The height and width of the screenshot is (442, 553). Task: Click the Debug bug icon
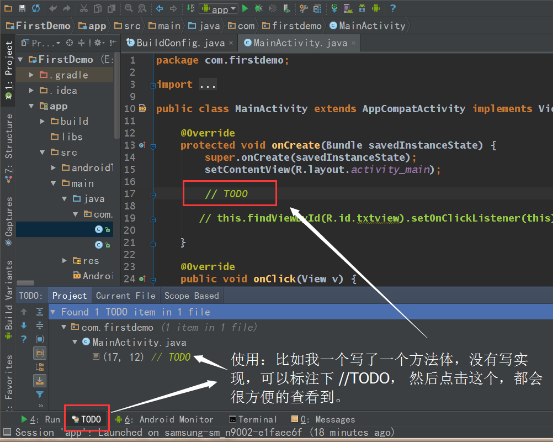pyautogui.click(x=259, y=8)
